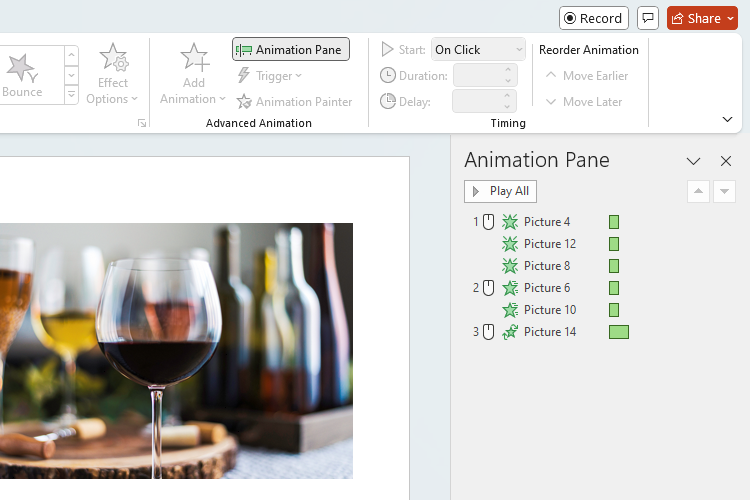
Task: Click Move Later in Reorder Animation
Action: pyautogui.click(x=584, y=101)
